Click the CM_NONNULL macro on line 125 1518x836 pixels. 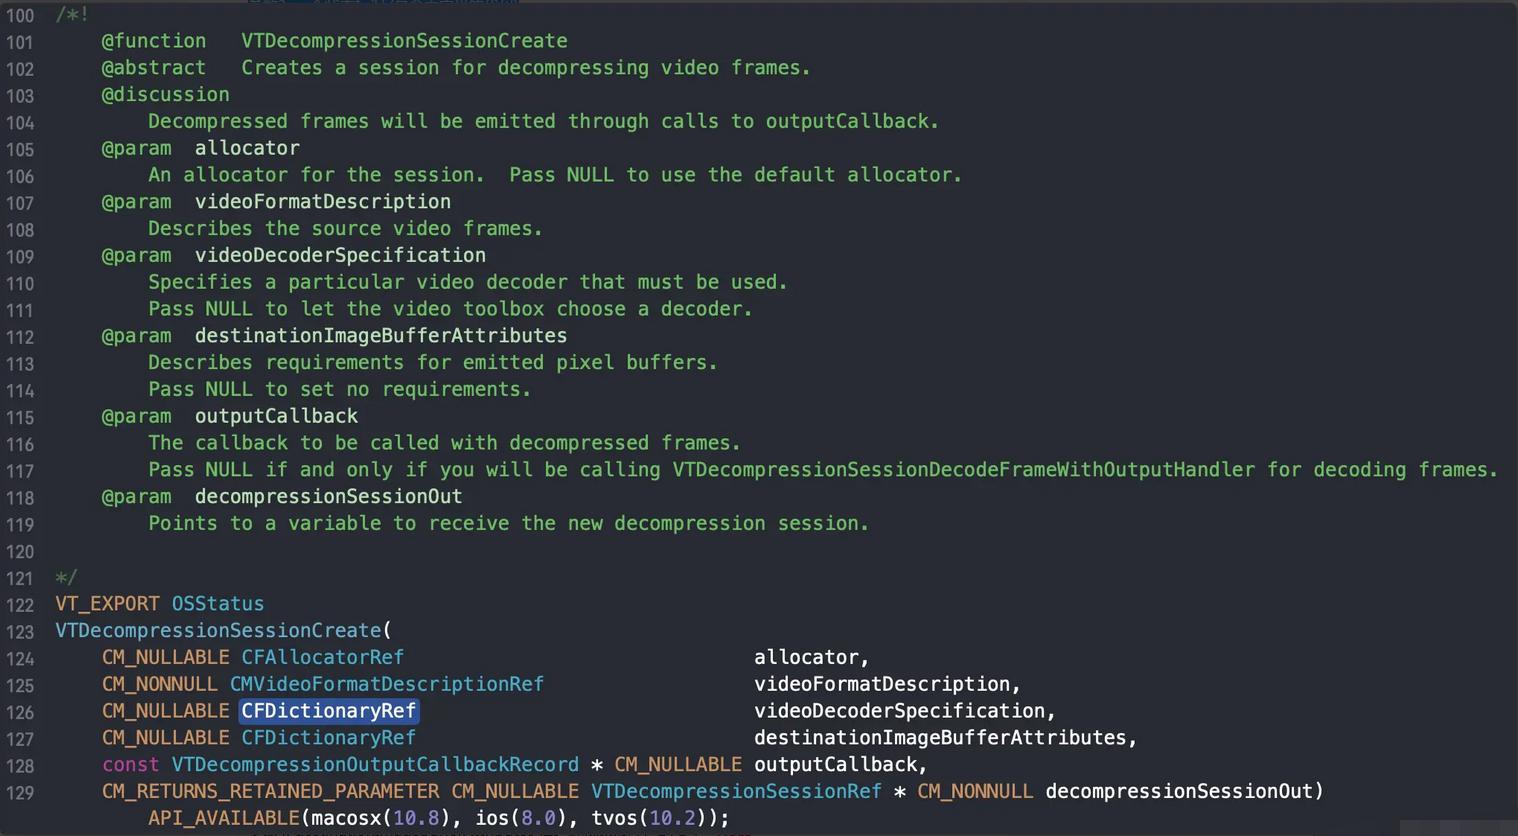[x=159, y=684]
